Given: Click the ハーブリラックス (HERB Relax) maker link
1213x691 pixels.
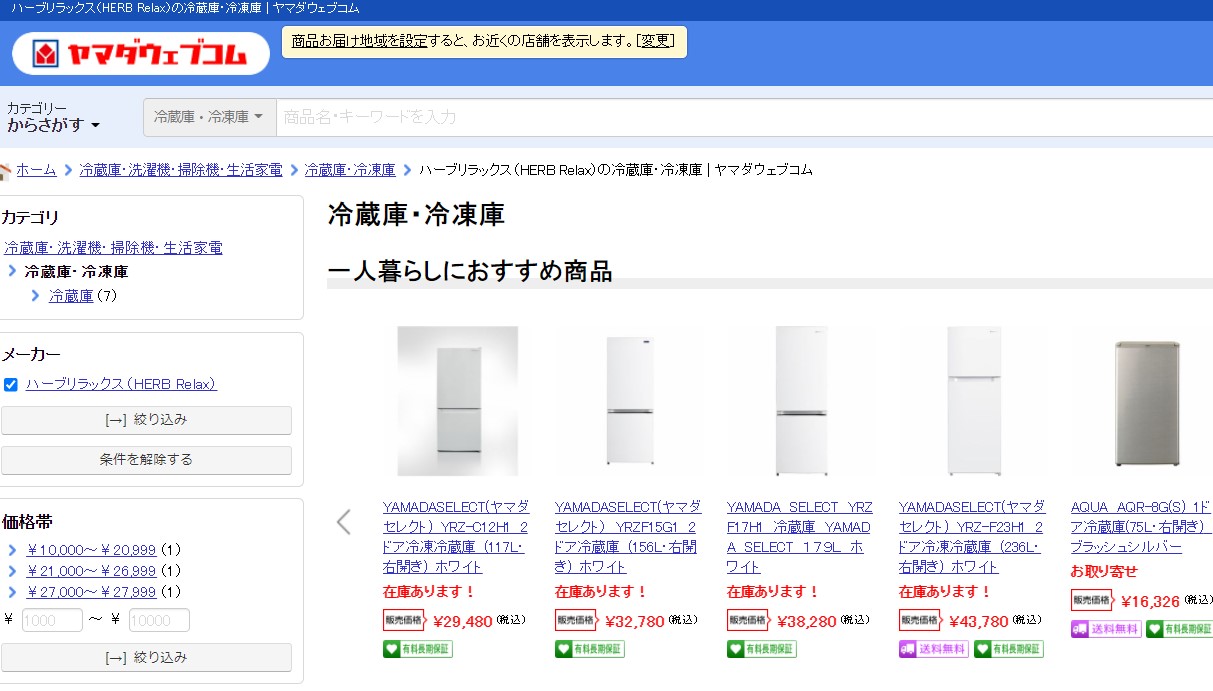Looking at the screenshot, I should point(121,384).
